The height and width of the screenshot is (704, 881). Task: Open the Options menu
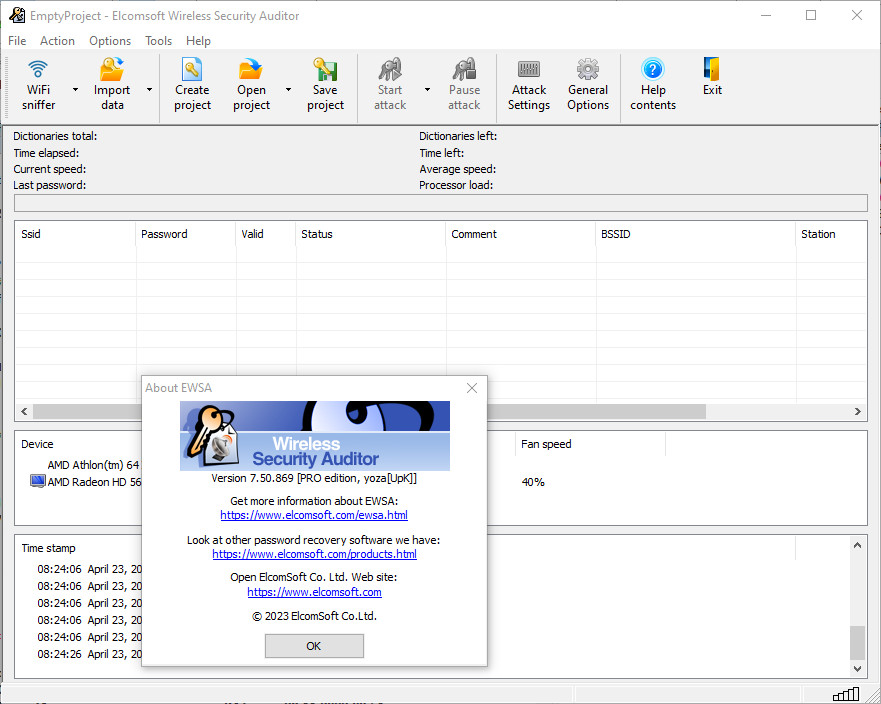point(110,41)
